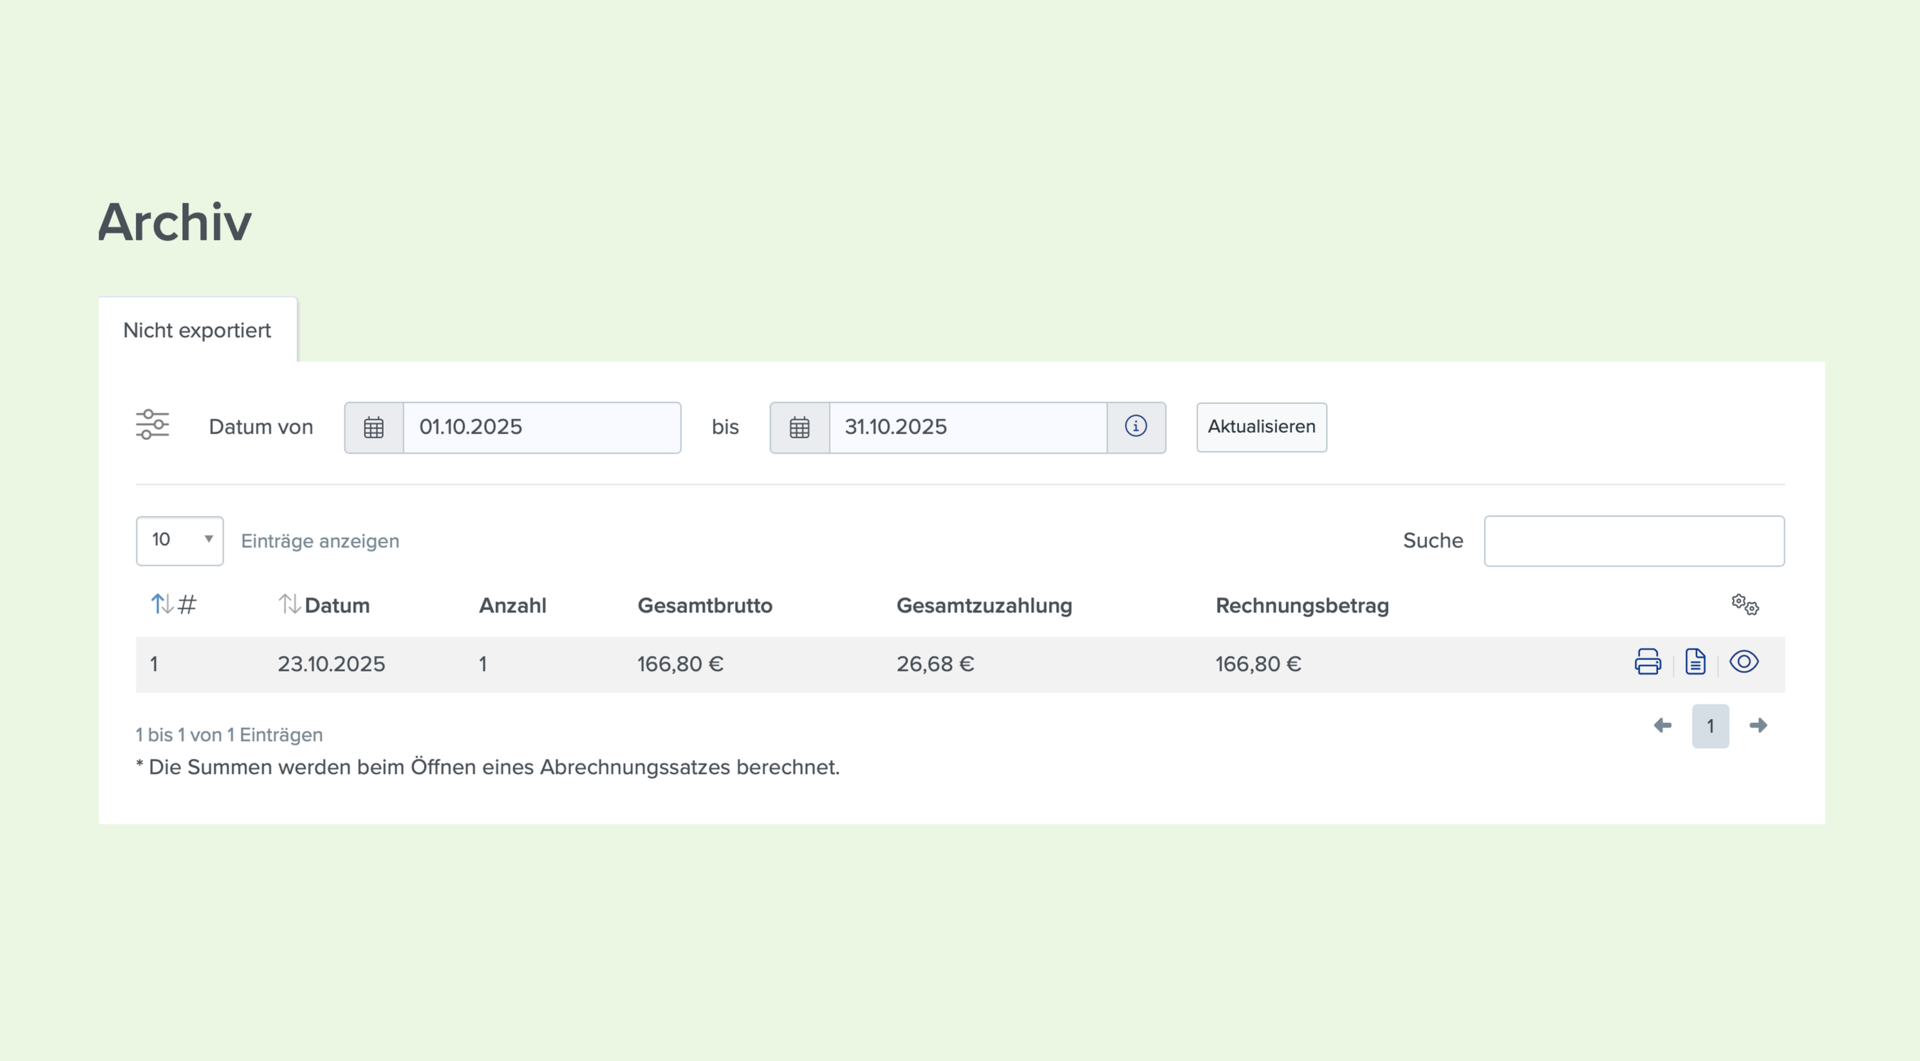Open calendar picker for start date
The height and width of the screenshot is (1061, 1920).
pyautogui.click(x=374, y=428)
